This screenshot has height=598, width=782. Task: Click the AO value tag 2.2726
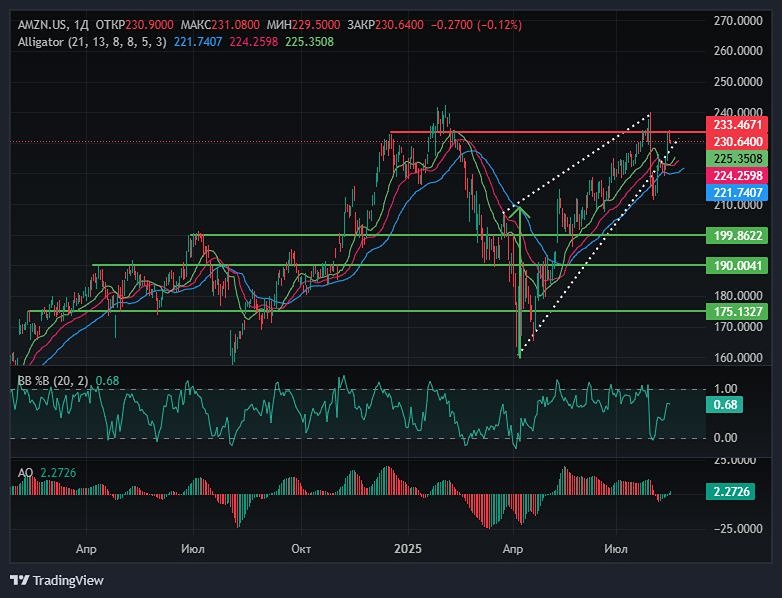coord(731,492)
